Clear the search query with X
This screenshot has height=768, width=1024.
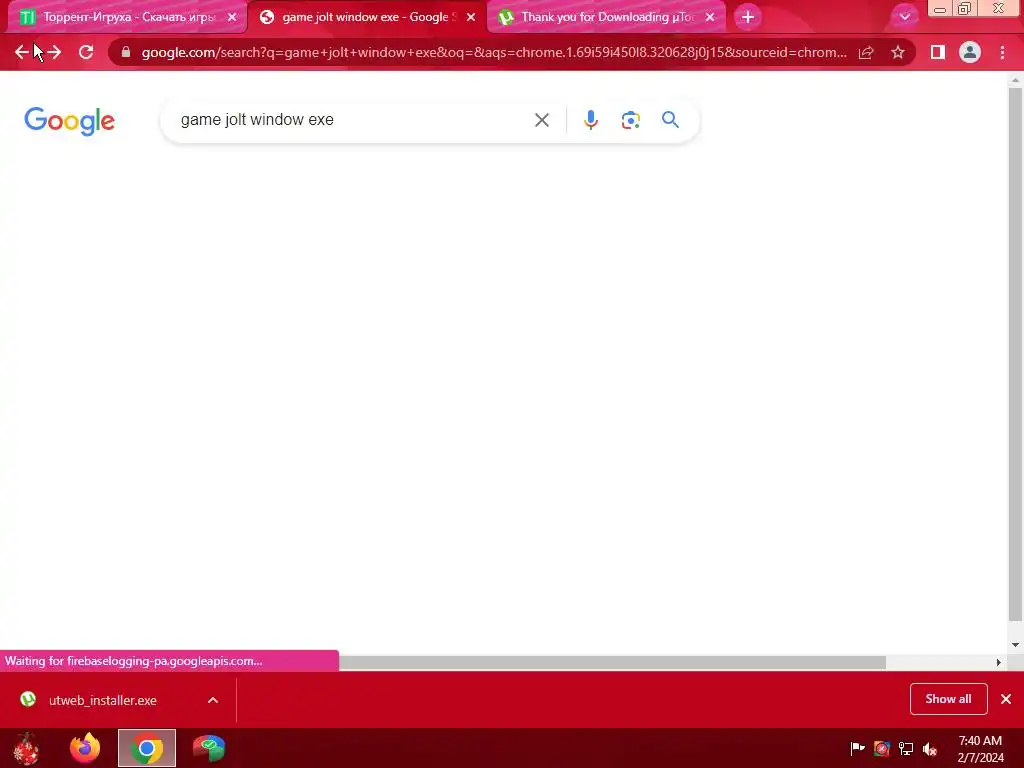(541, 120)
